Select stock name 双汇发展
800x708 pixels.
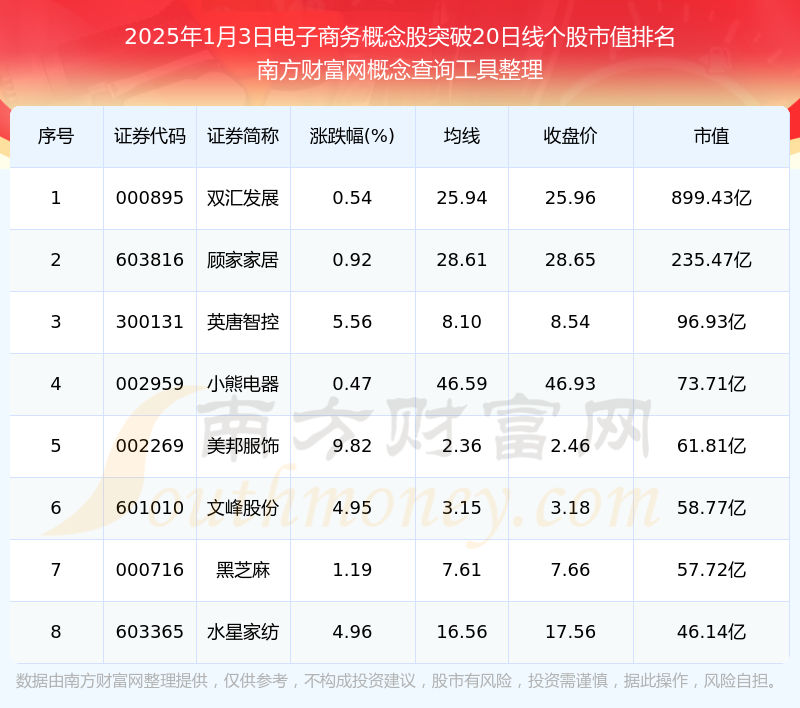point(243,198)
